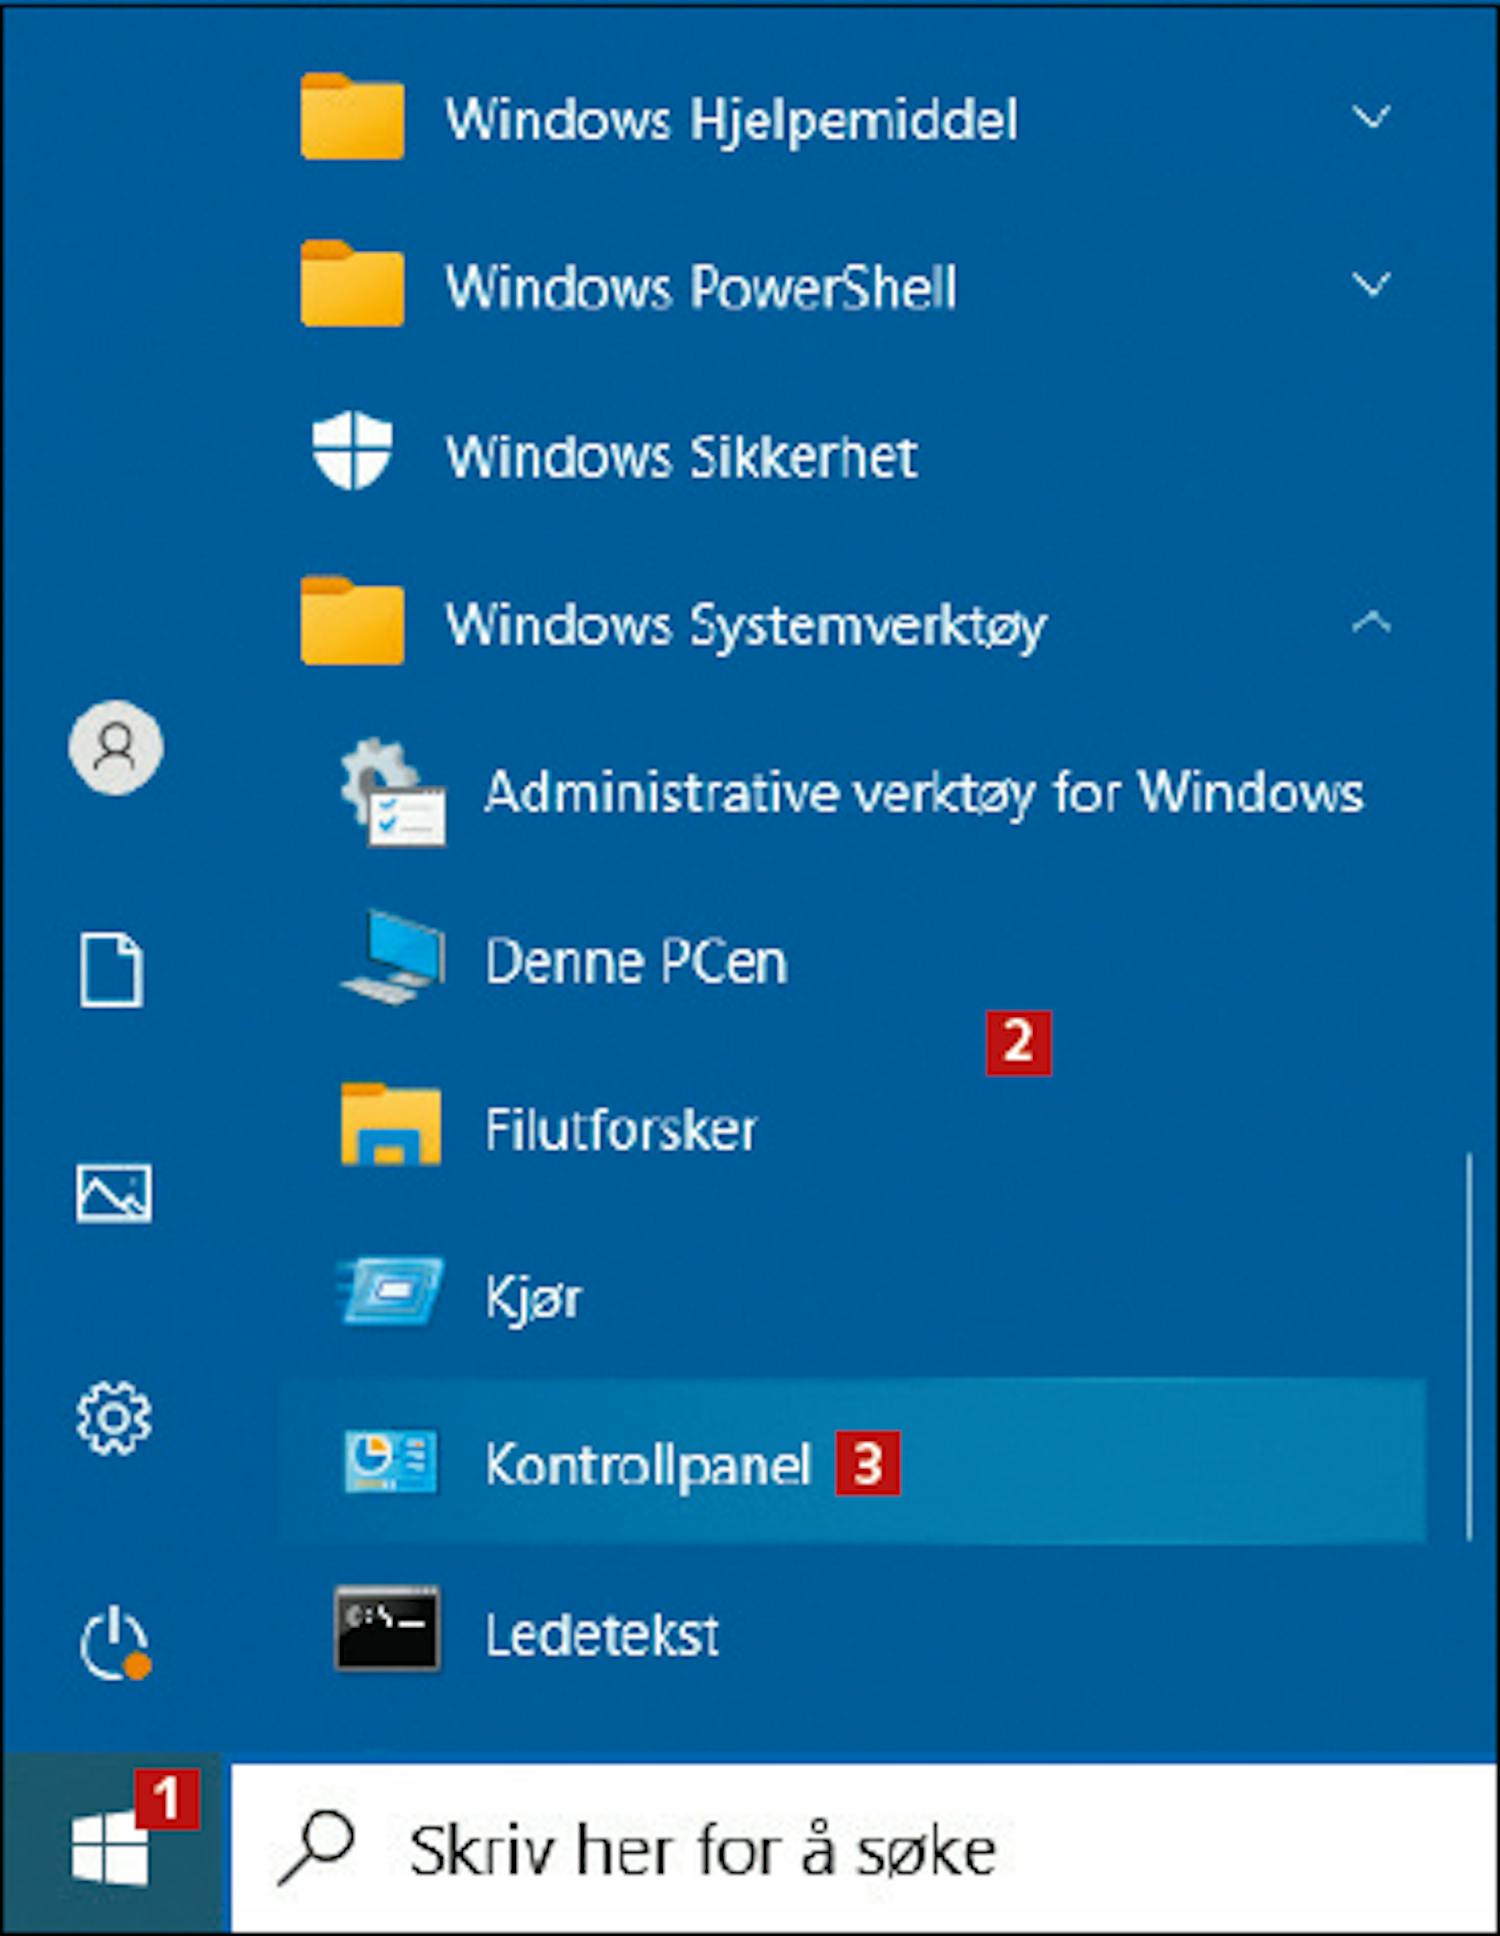Expand the Windows PowerShell chevron
Screen dimensions: 1500x1936
(x=1371, y=286)
